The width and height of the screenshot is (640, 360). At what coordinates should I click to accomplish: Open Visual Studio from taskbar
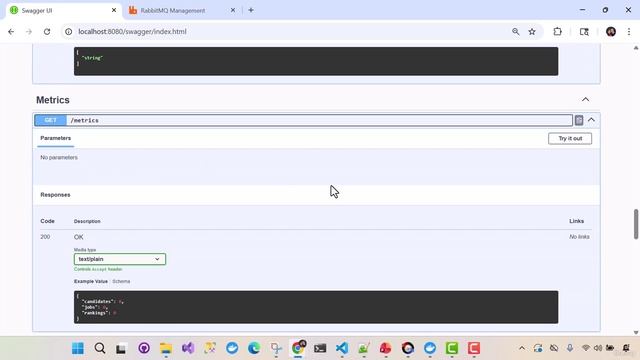[188, 348]
